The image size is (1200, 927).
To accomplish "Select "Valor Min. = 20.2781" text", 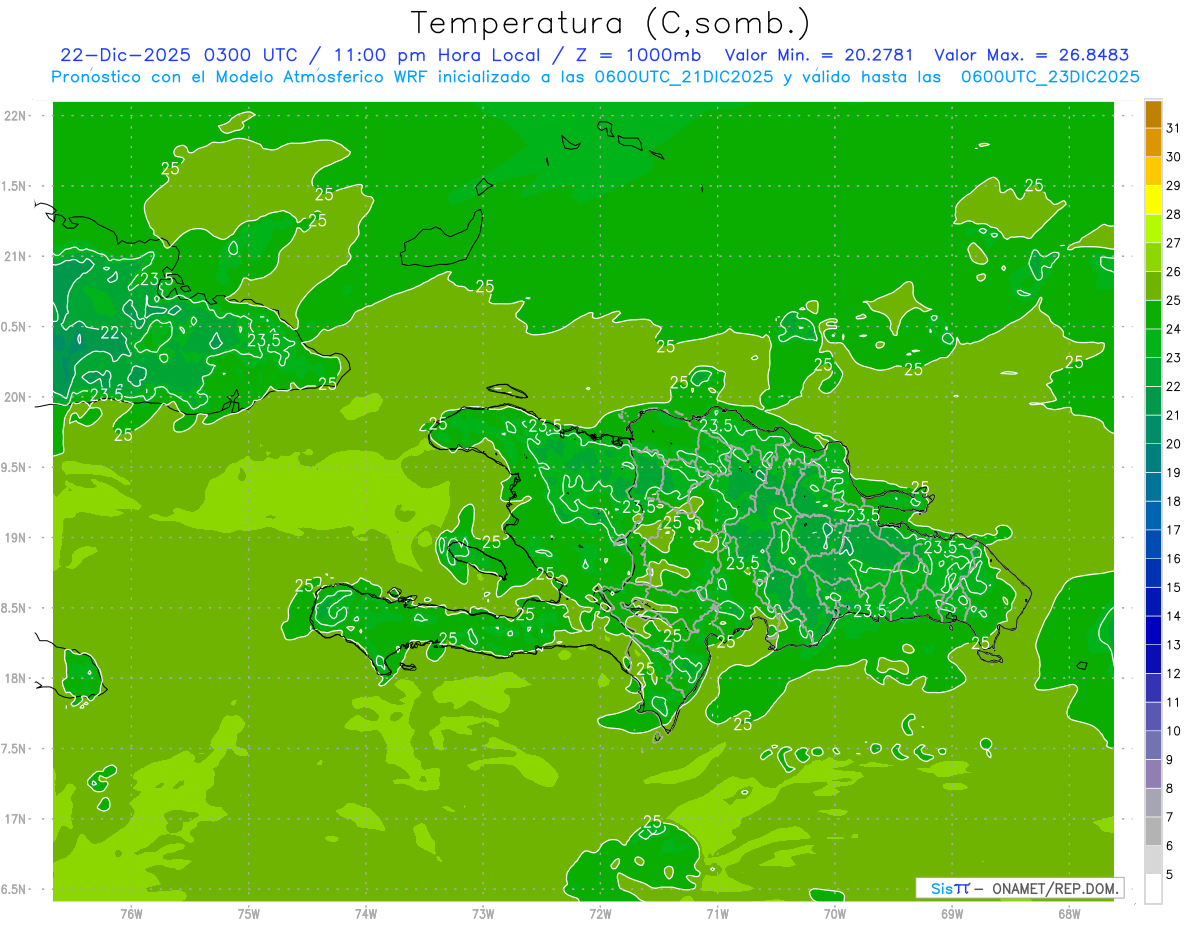I will (x=819, y=55).
